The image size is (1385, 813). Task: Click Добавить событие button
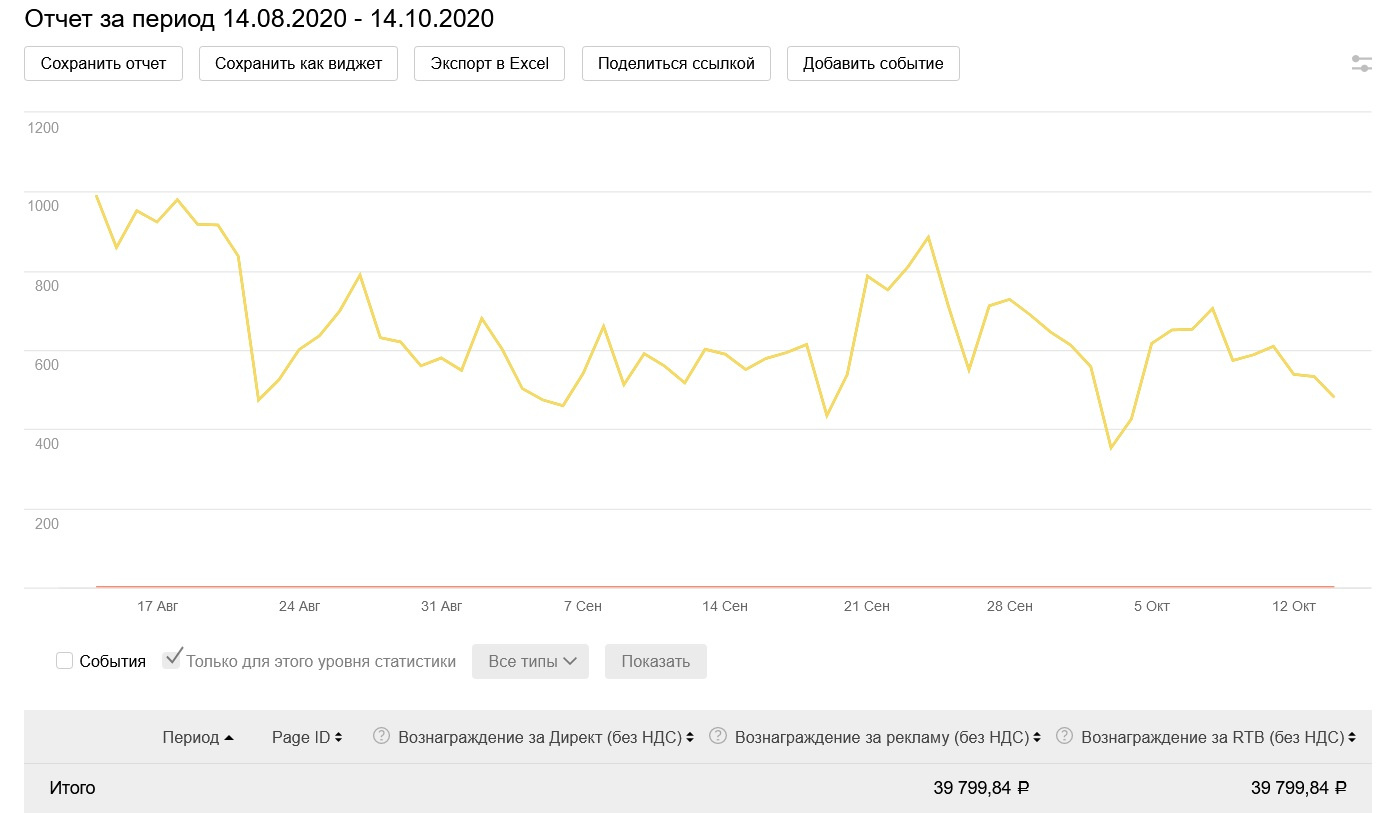[x=873, y=64]
